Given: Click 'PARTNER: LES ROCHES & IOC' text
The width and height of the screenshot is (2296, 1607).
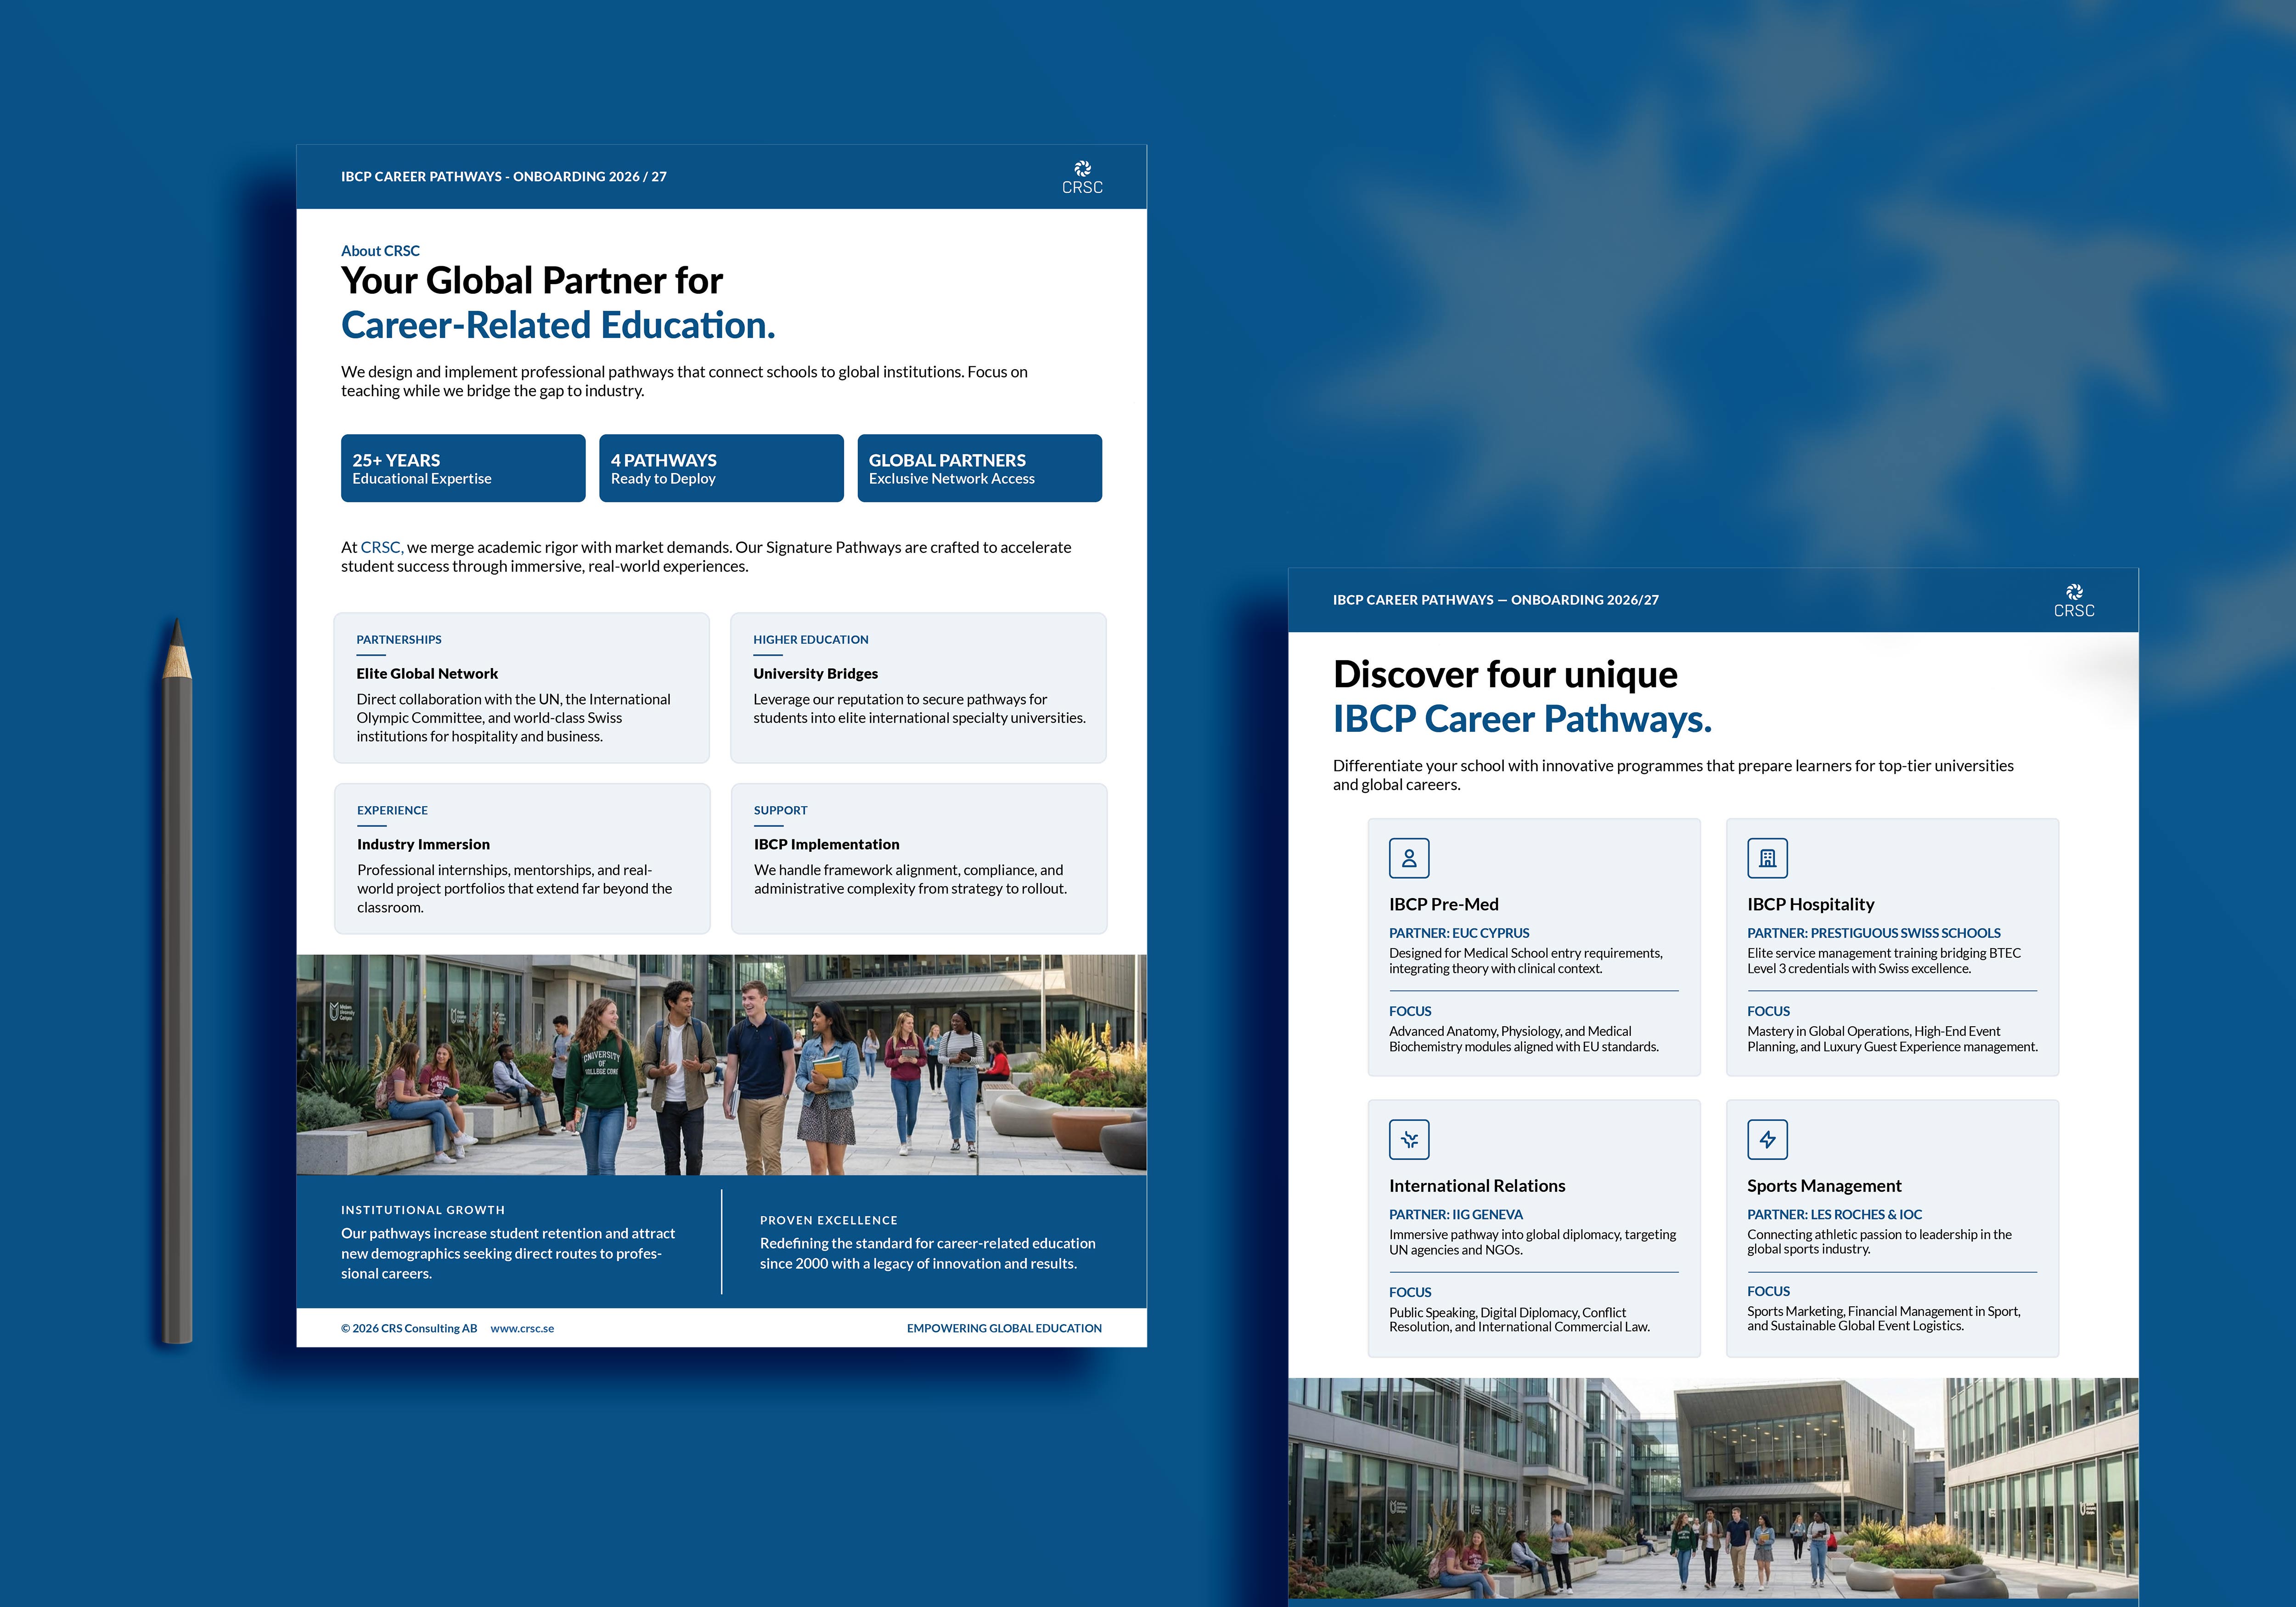Looking at the screenshot, I should point(1835,1214).
